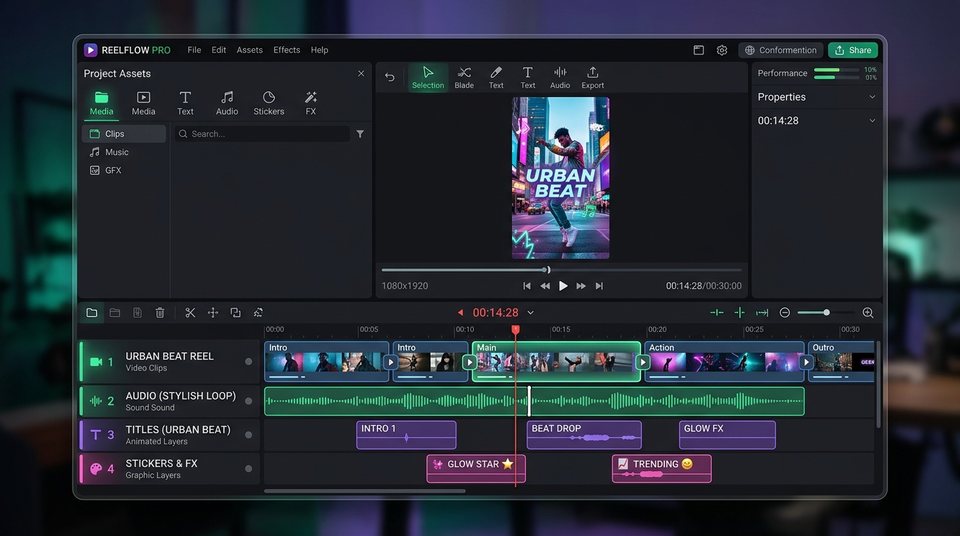This screenshot has height=536, width=960.
Task: Toggle the STICKERS & FX track dot
Action: point(249,469)
